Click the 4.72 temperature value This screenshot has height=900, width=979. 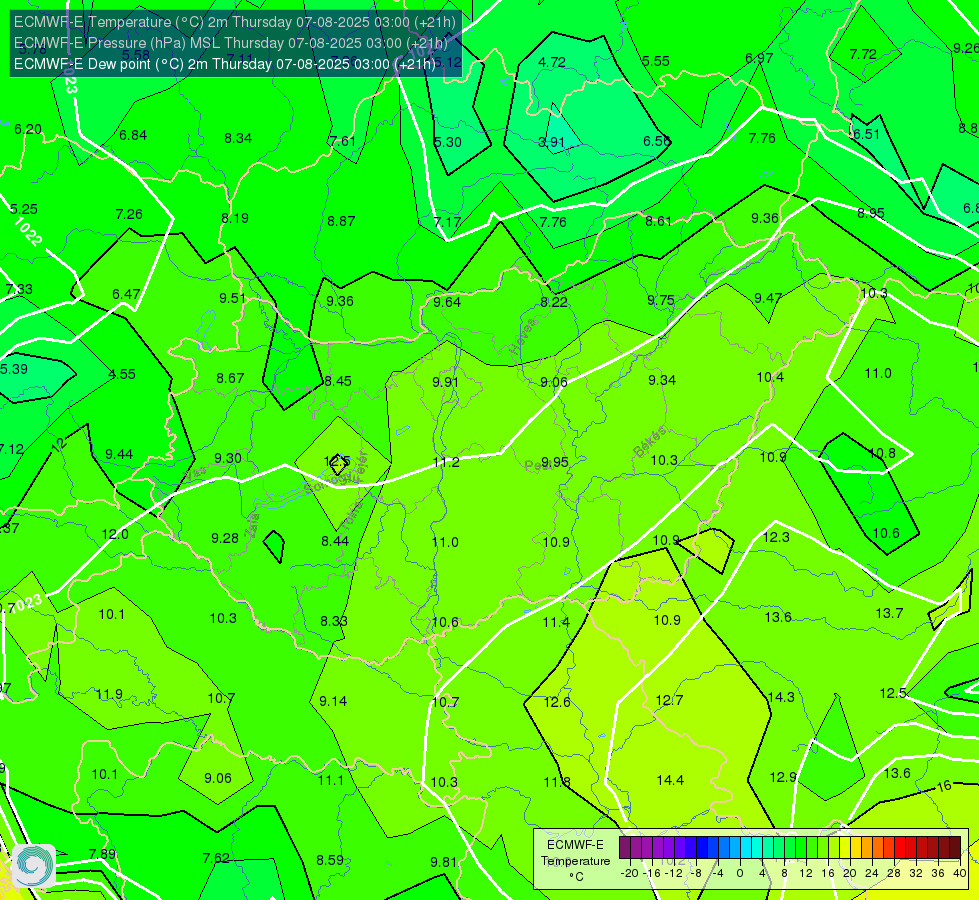click(x=552, y=62)
